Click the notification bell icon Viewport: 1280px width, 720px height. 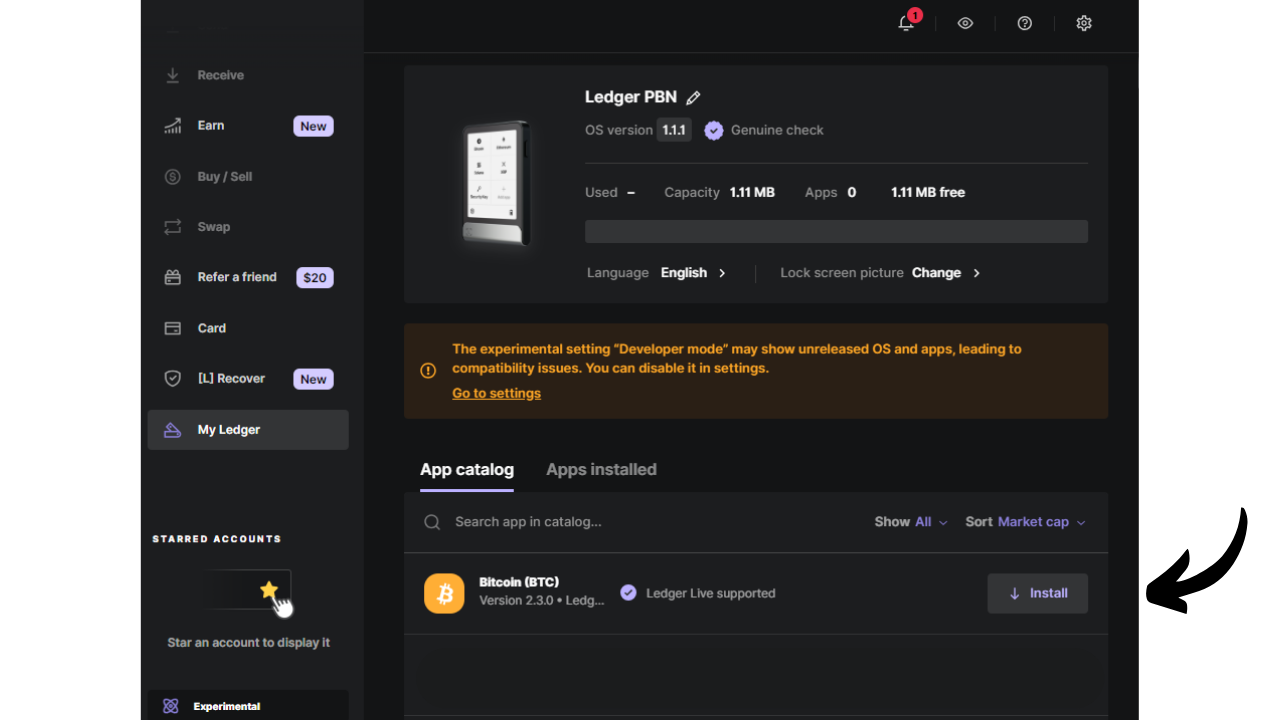(x=905, y=23)
